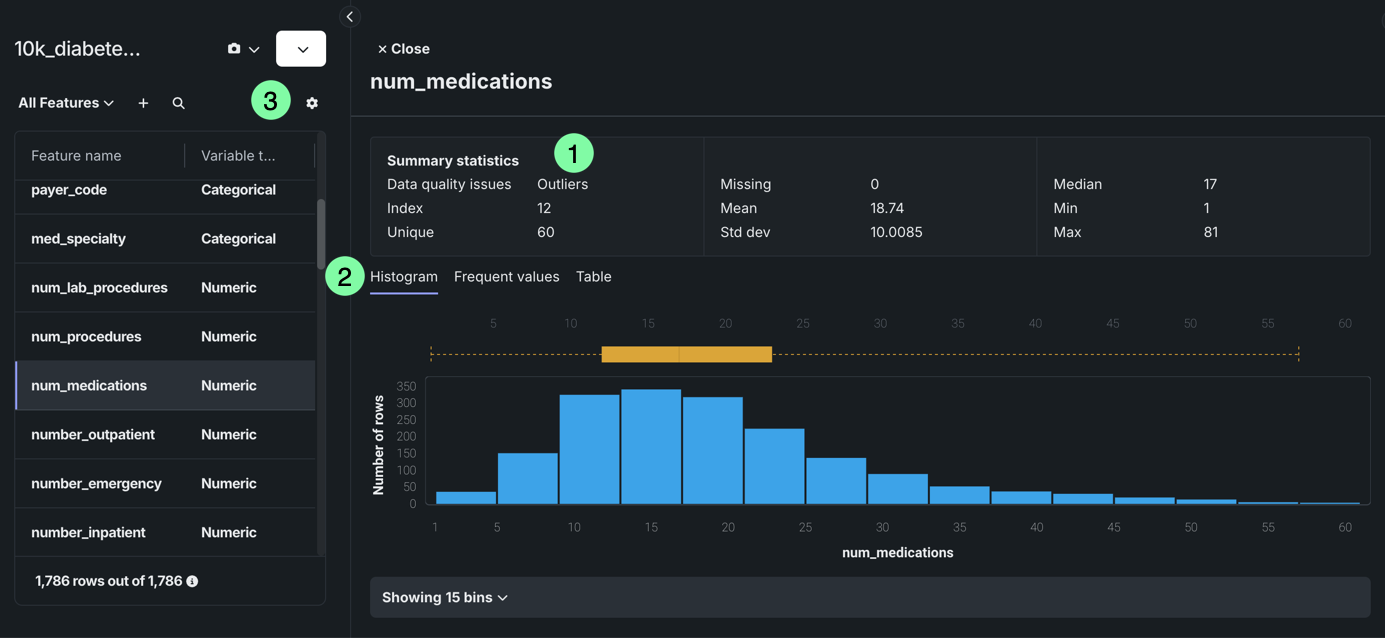Screen dimensions: 1385x638
Task: Click the tallest histogram bar near 15
Action: click(651, 446)
